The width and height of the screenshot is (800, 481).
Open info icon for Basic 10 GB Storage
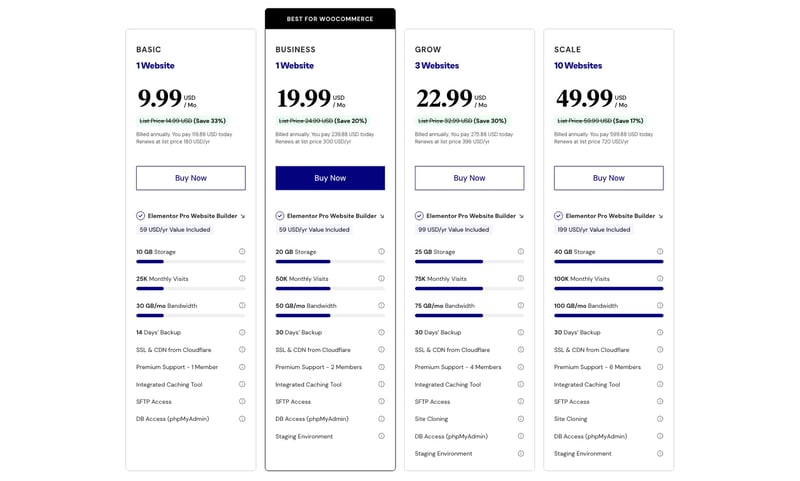[242, 251]
